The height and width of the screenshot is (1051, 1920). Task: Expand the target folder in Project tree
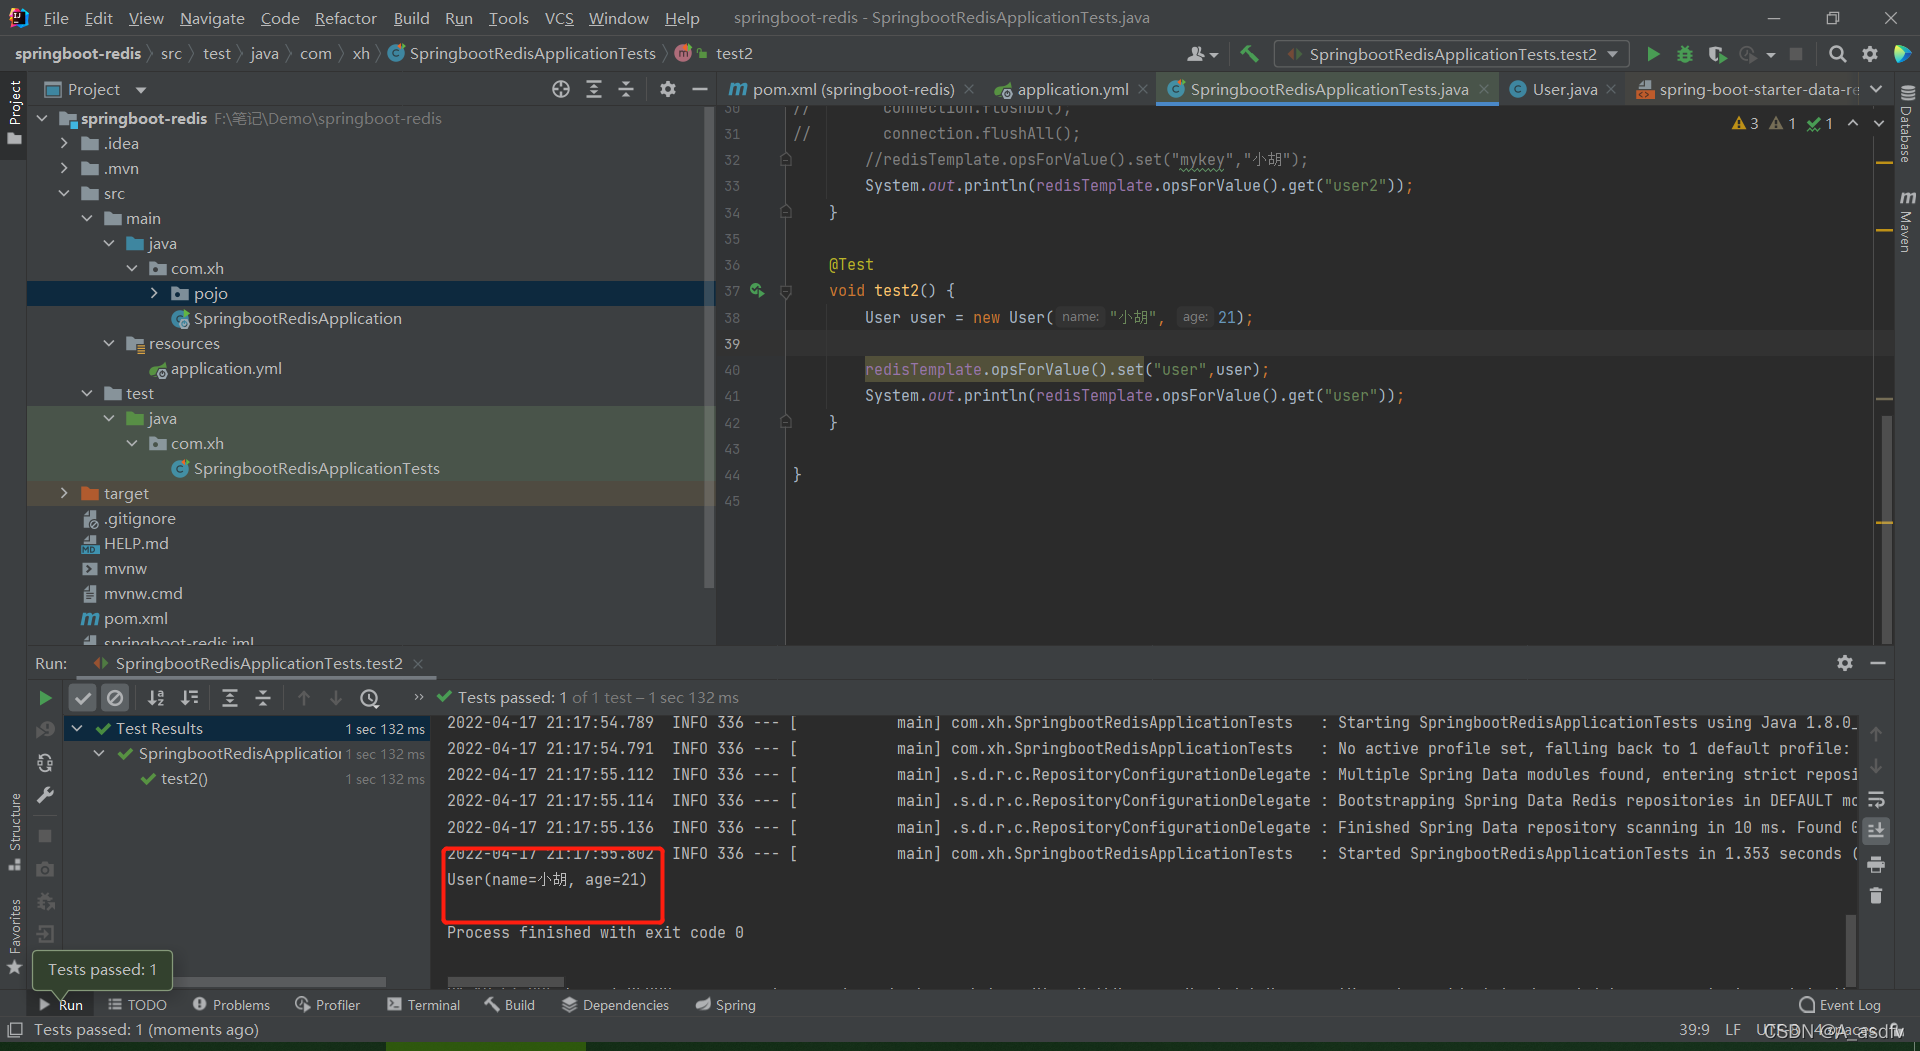[64, 493]
